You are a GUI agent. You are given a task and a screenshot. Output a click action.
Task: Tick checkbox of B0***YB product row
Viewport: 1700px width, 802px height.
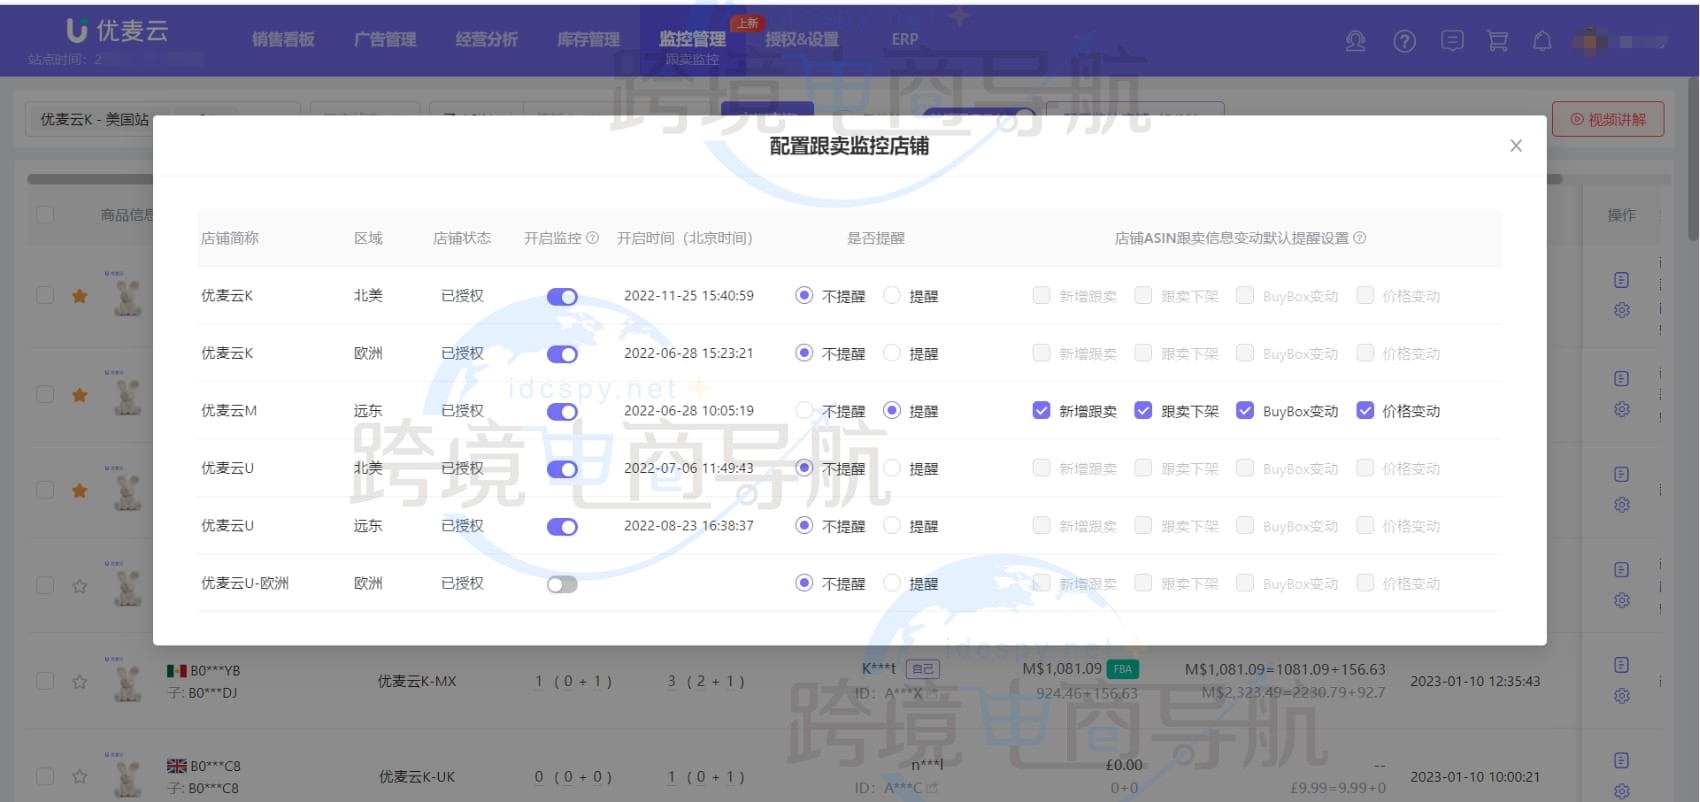click(x=45, y=681)
